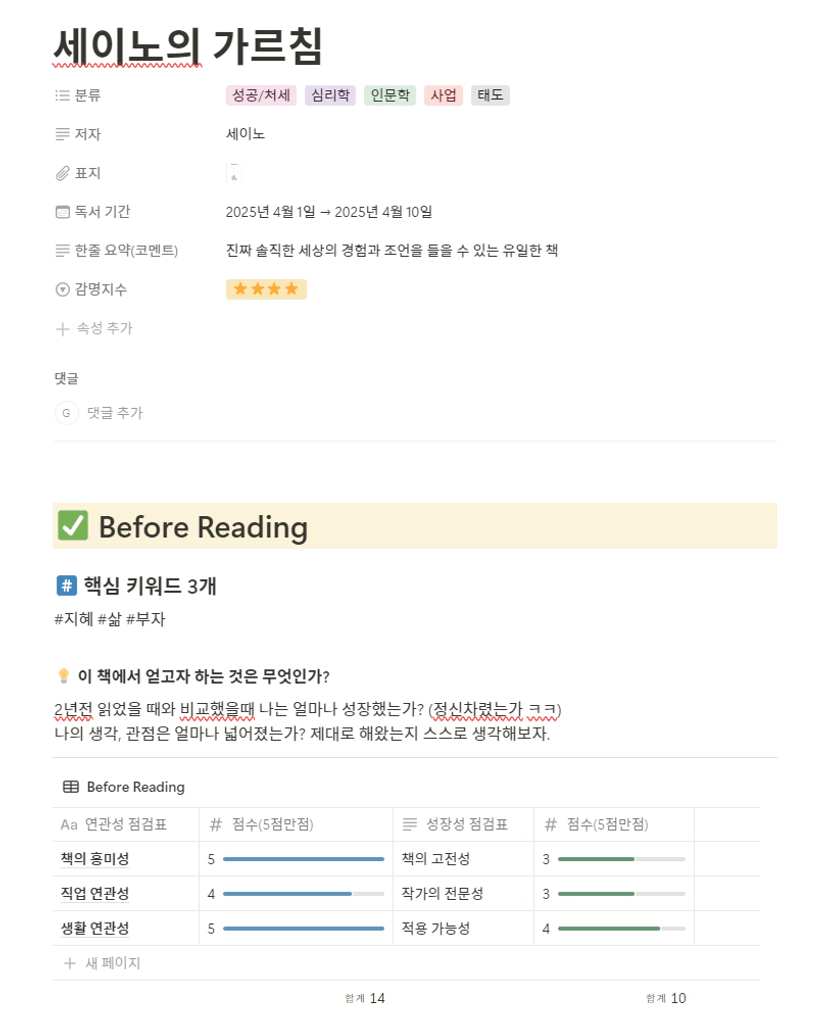This screenshot has width=827, height=1019.
Task: Click the G avatar in comments
Action: [x=66, y=413]
